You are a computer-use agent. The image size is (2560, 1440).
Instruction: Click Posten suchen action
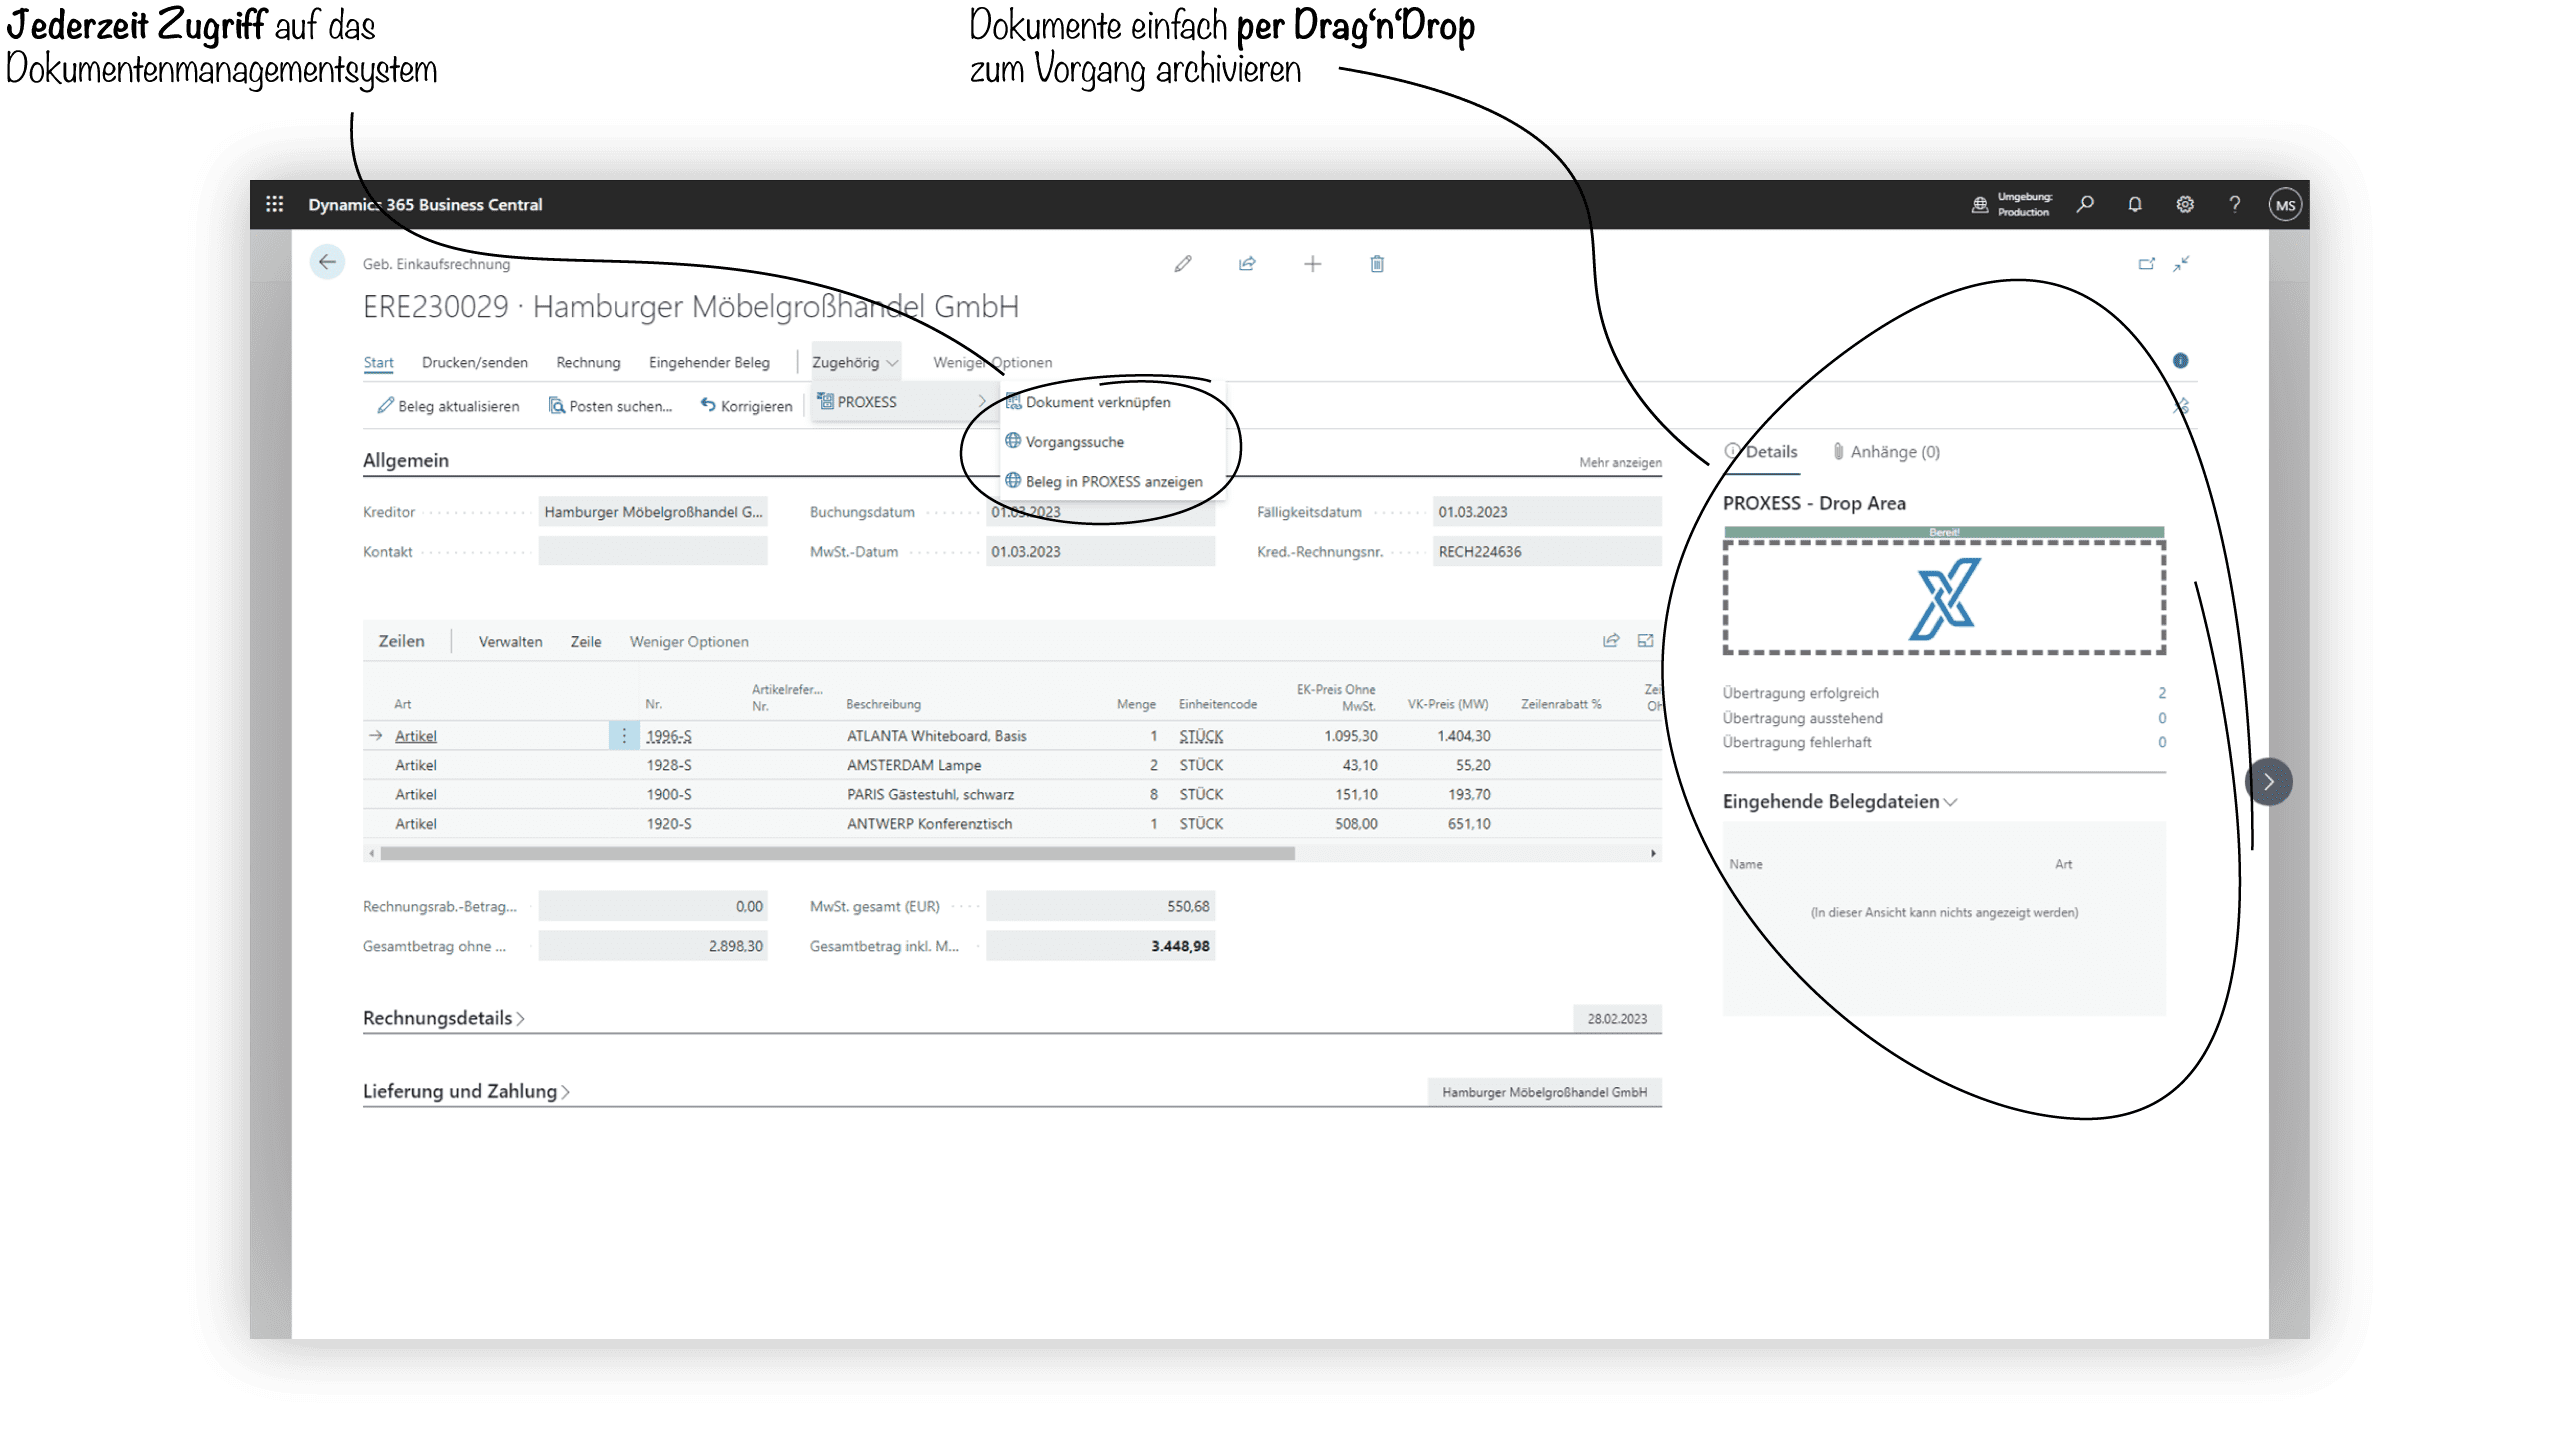click(610, 406)
